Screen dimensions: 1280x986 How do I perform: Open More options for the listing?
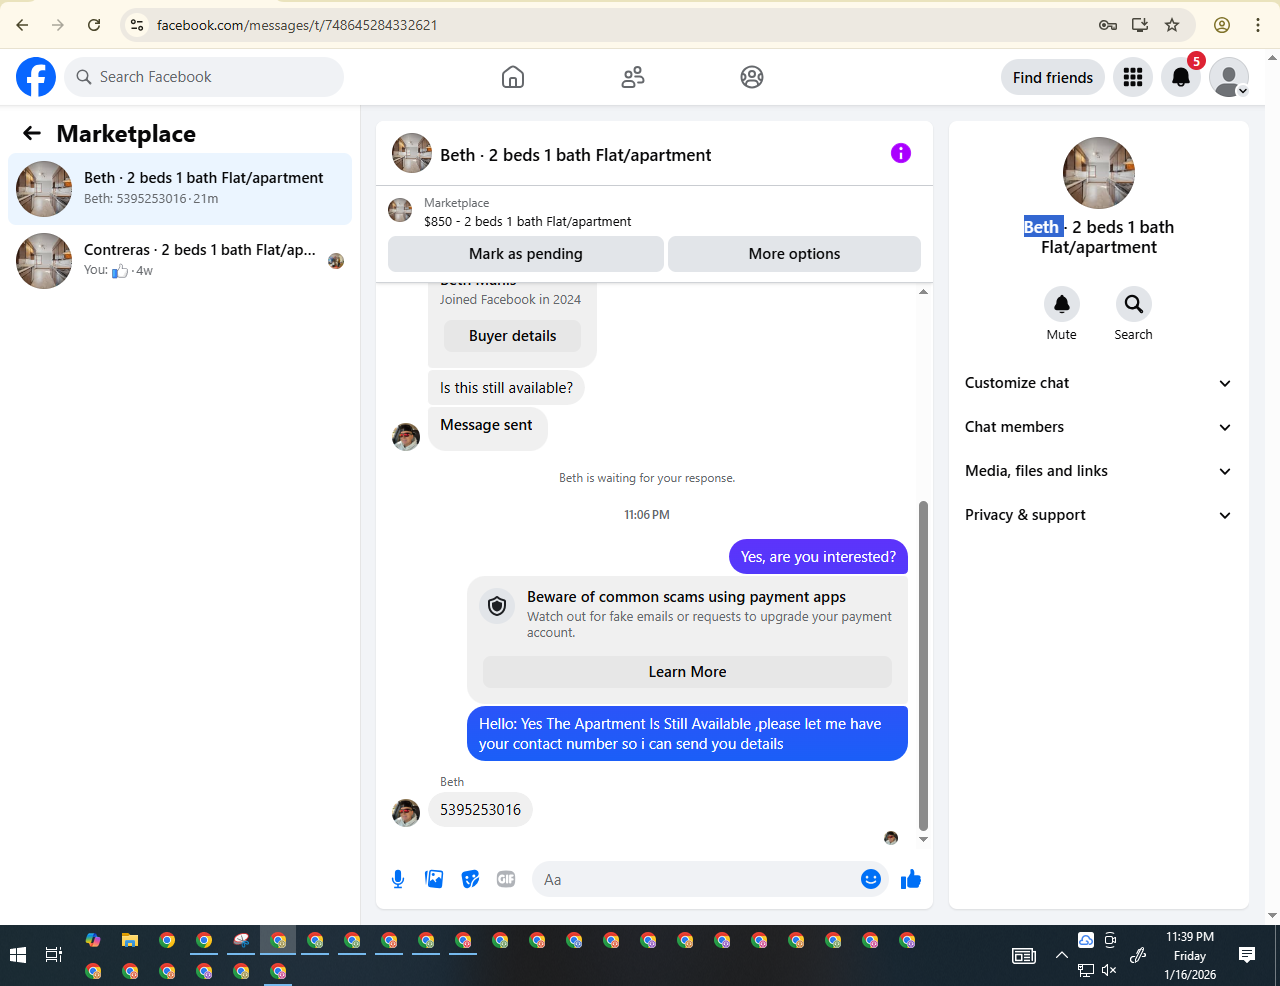[x=794, y=254]
